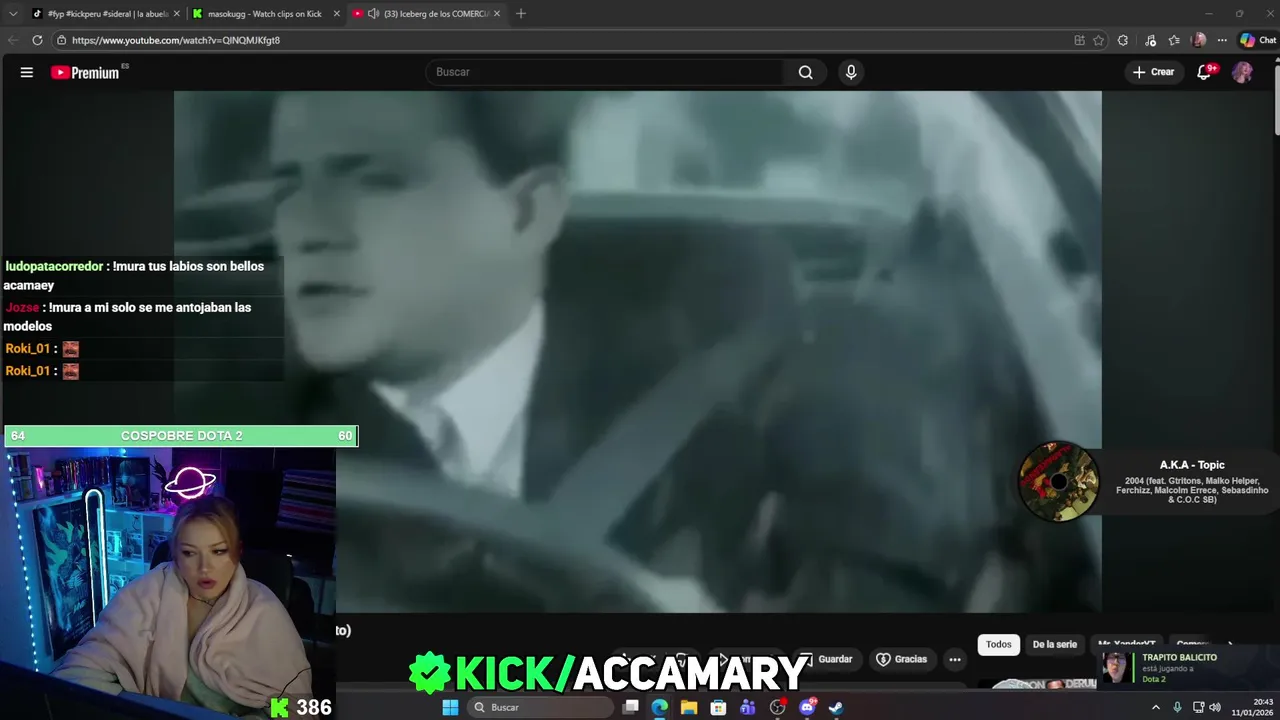Click the Gracias thanks button
1280x720 pixels.
901,659
